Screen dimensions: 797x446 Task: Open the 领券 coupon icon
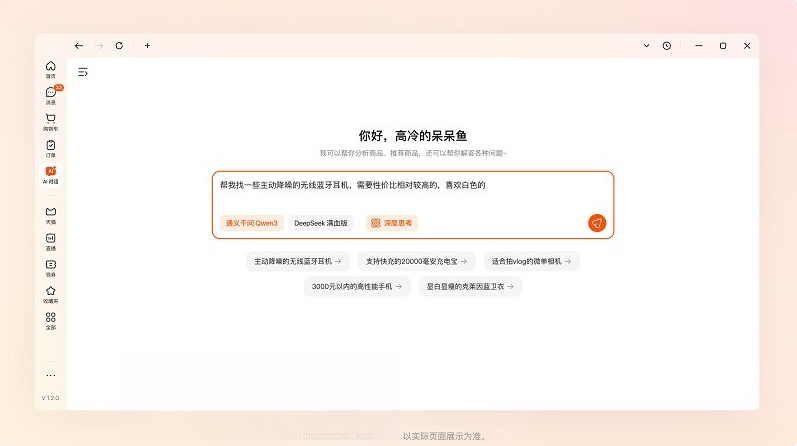50,268
